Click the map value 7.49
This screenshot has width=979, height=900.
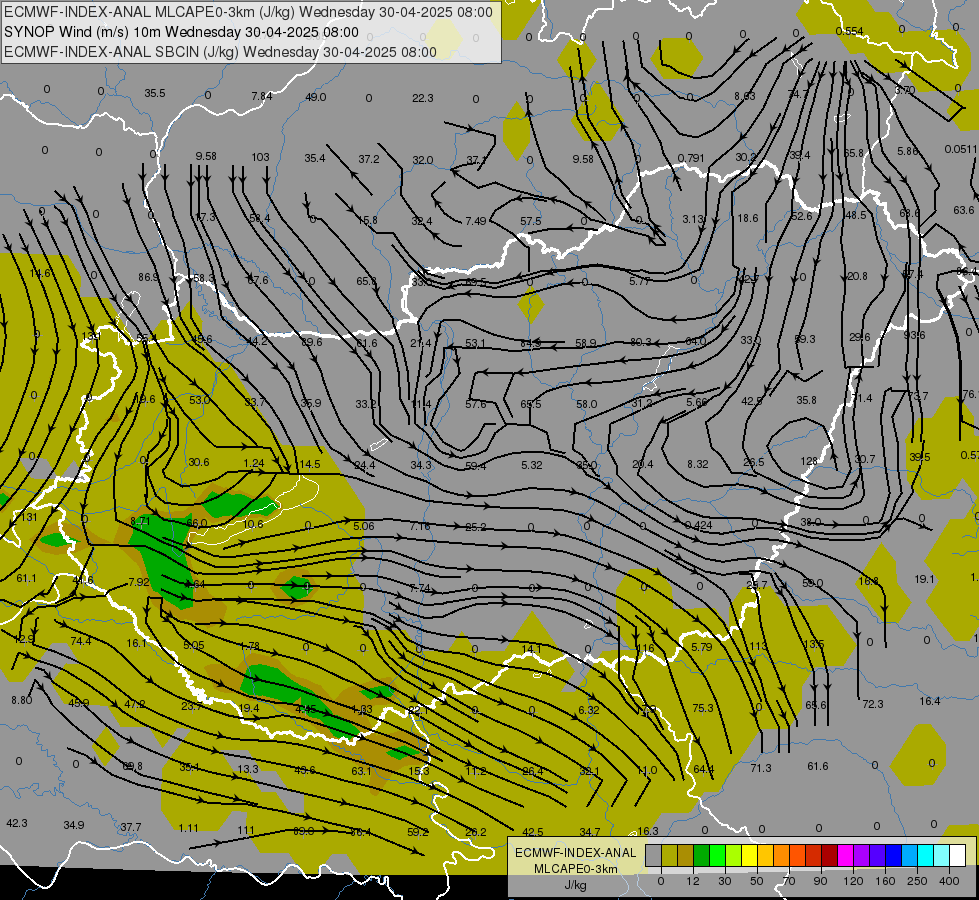click(x=476, y=221)
